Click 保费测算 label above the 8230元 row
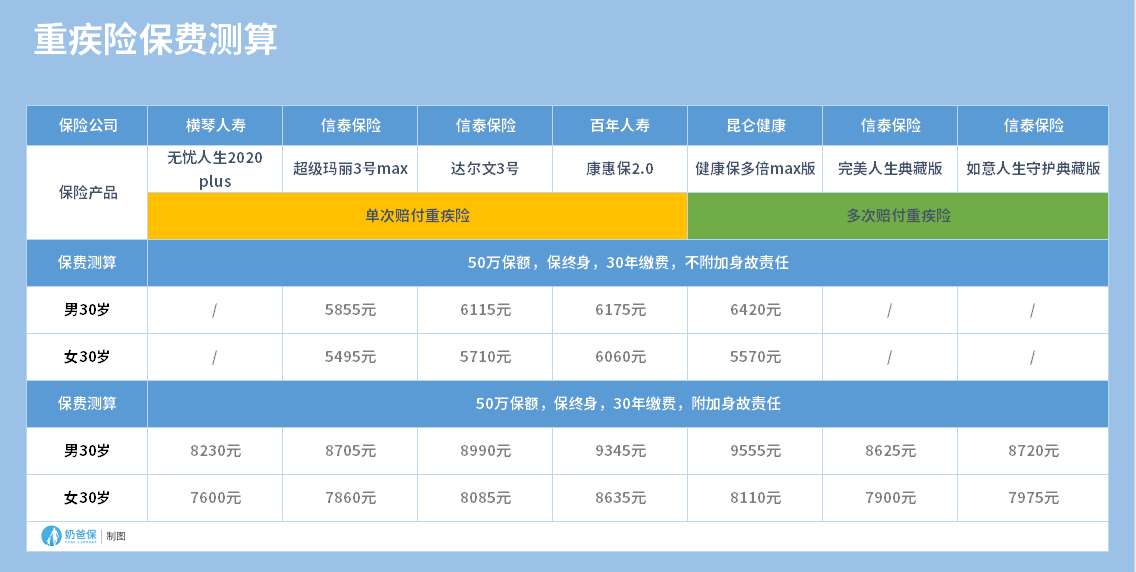Screen dimensions: 1136x572 (x=88, y=404)
